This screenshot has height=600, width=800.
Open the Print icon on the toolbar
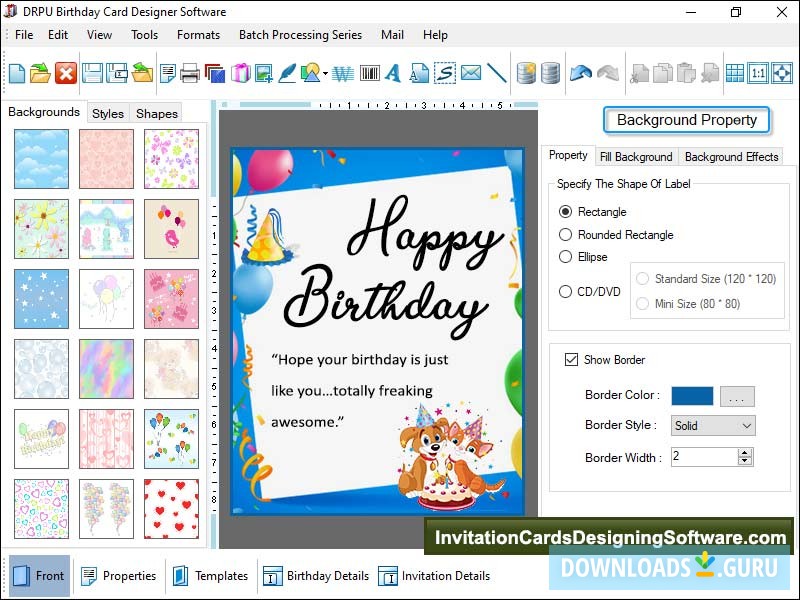click(x=188, y=73)
